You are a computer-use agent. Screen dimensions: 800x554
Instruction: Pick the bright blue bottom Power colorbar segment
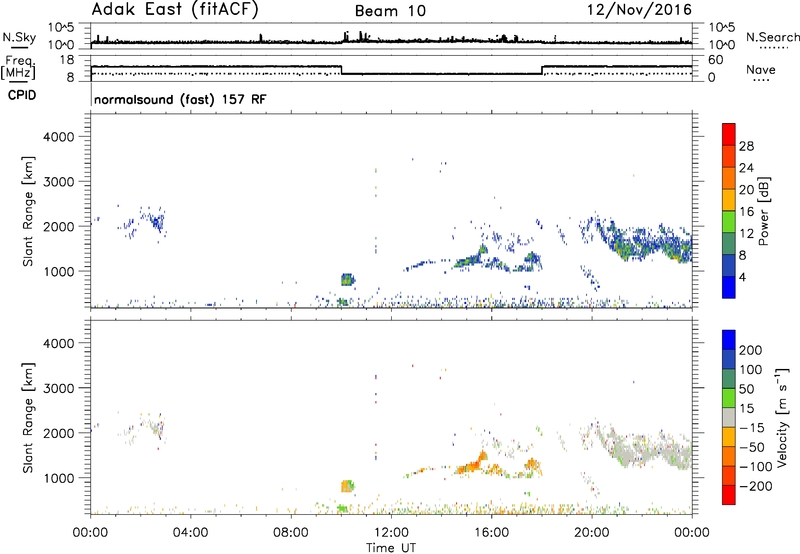[x=729, y=287]
